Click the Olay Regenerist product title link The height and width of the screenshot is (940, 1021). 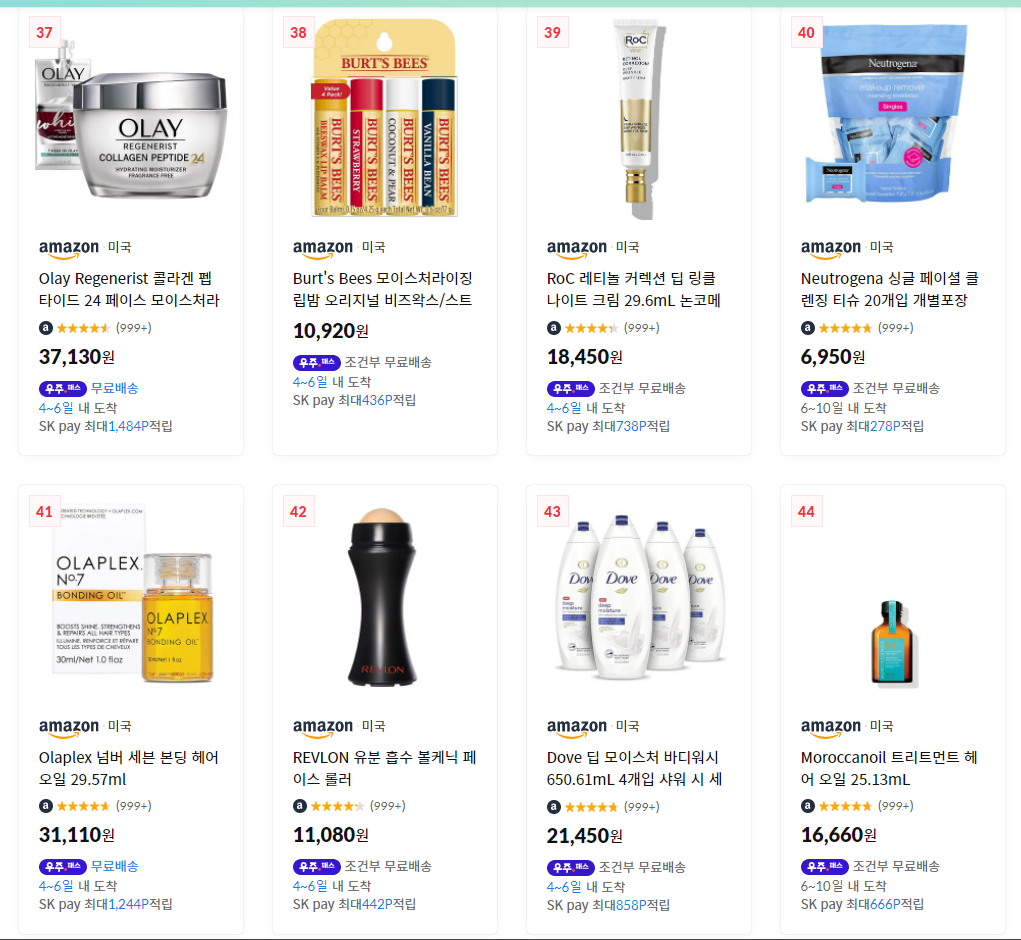click(x=130, y=289)
